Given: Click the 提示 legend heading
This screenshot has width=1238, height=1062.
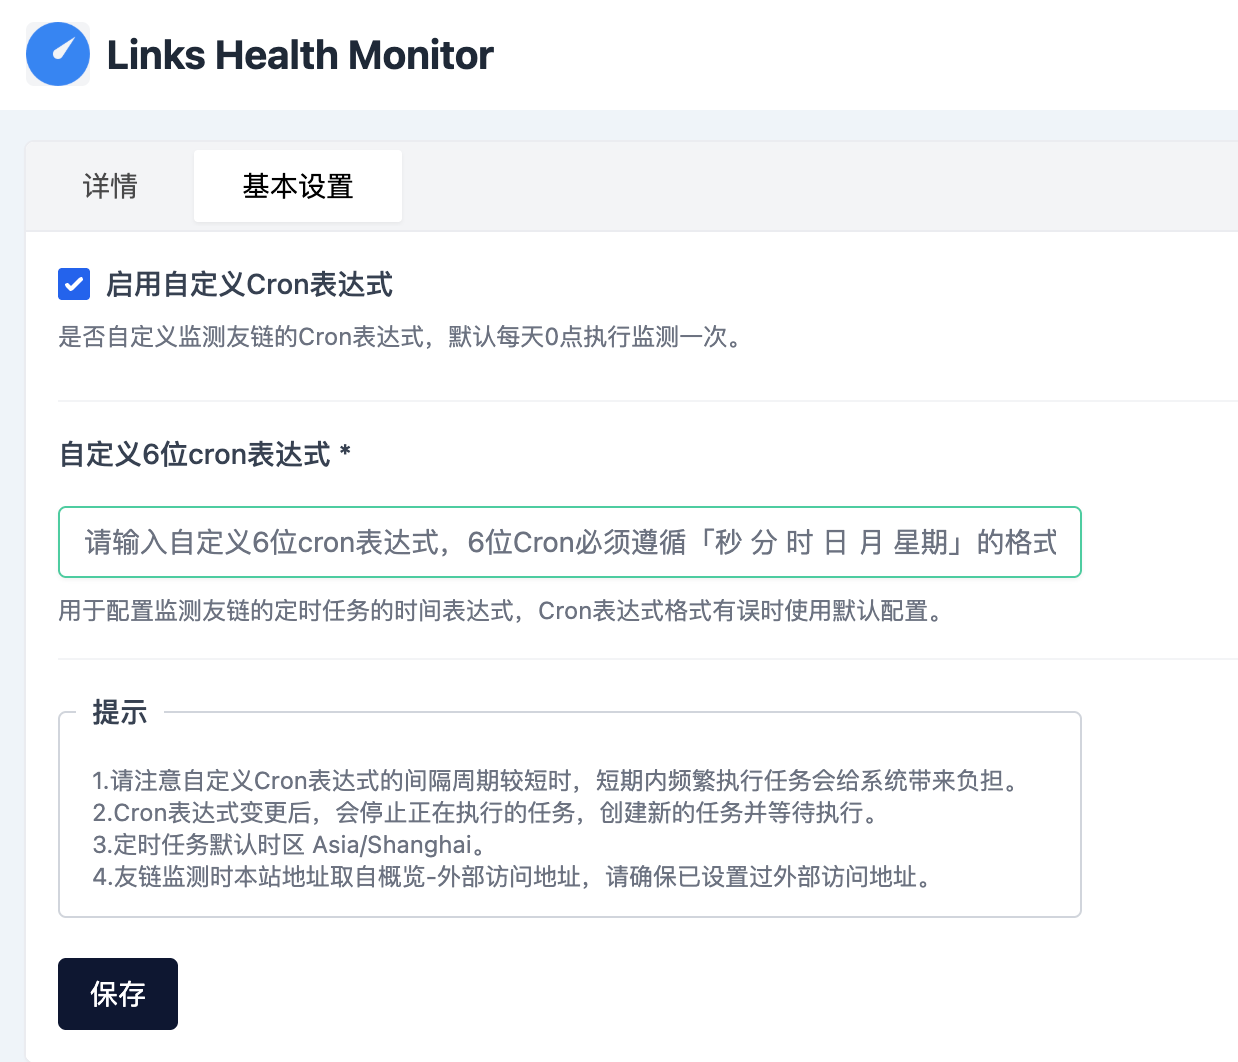Looking at the screenshot, I should click(x=120, y=712).
